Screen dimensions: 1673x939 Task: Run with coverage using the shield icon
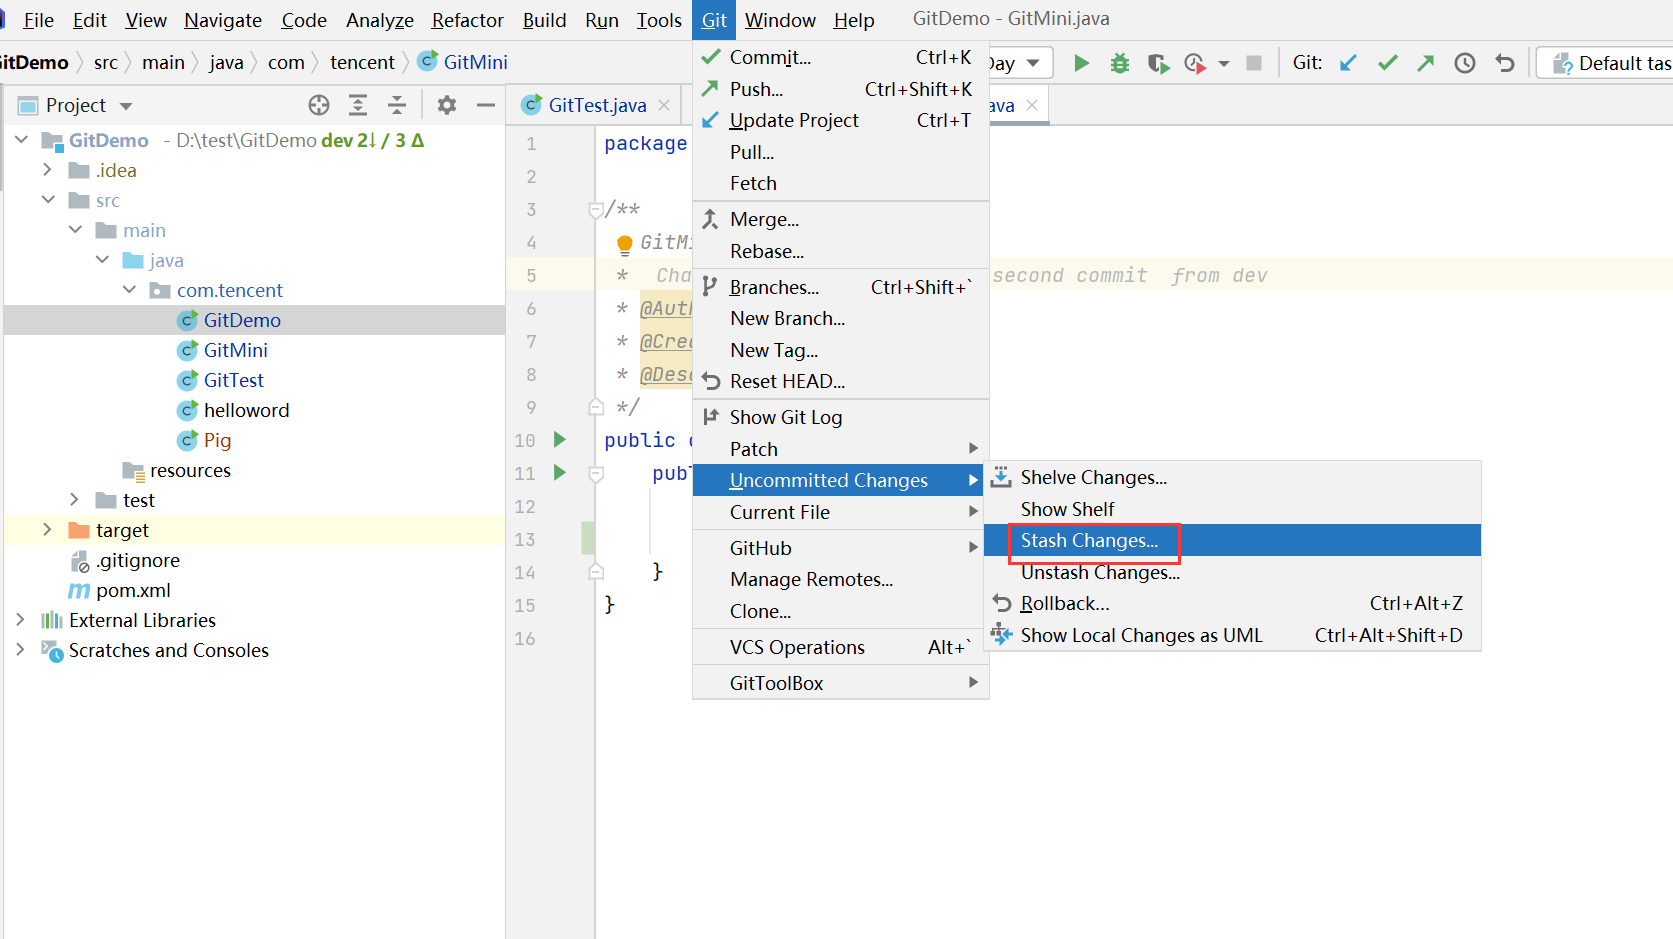coord(1158,62)
